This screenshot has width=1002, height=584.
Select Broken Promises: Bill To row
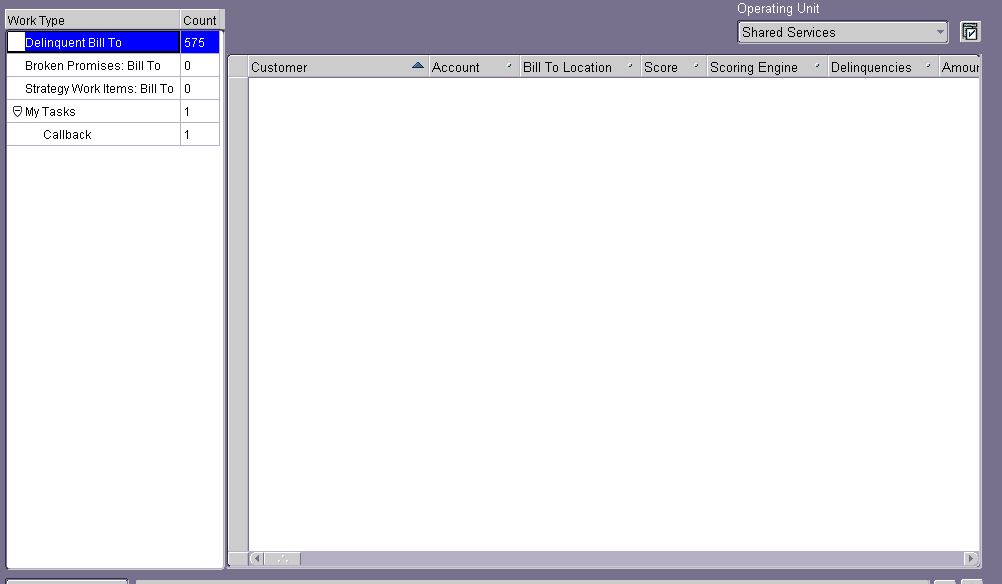pos(93,66)
